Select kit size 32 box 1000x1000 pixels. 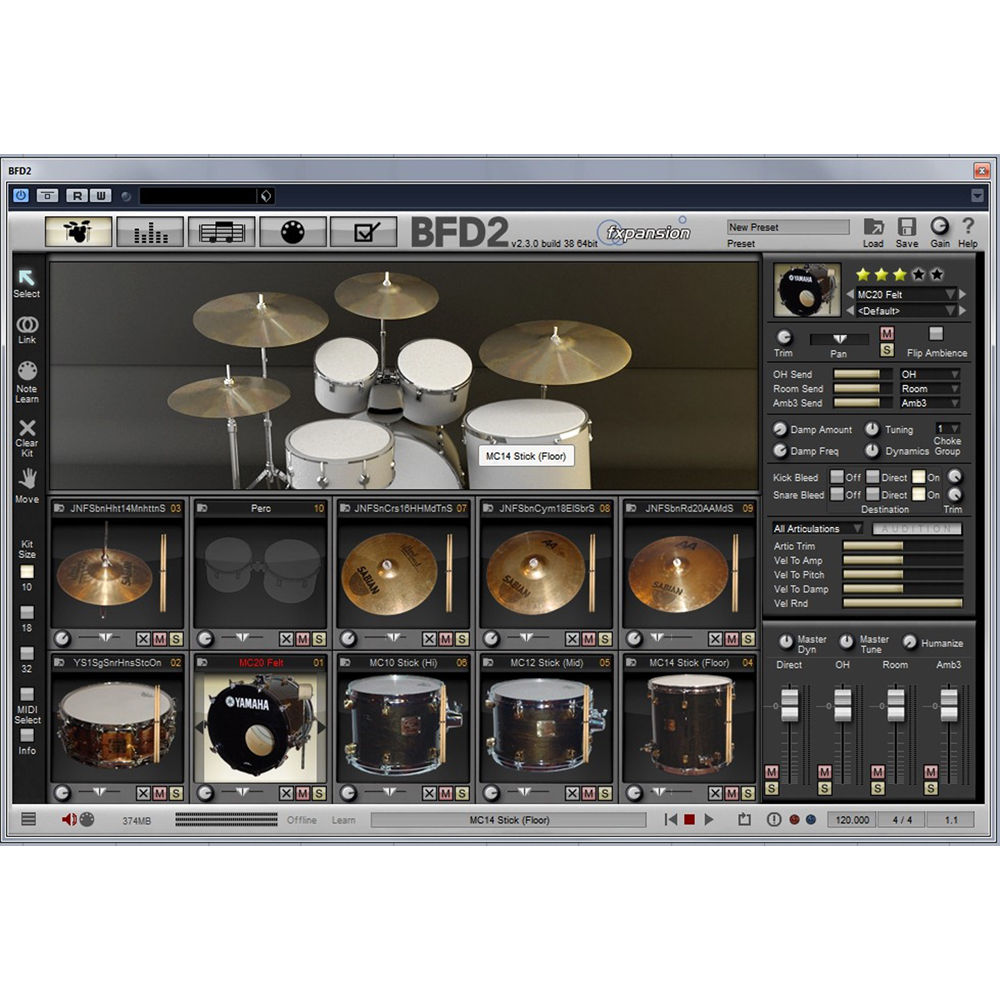[x=27, y=653]
